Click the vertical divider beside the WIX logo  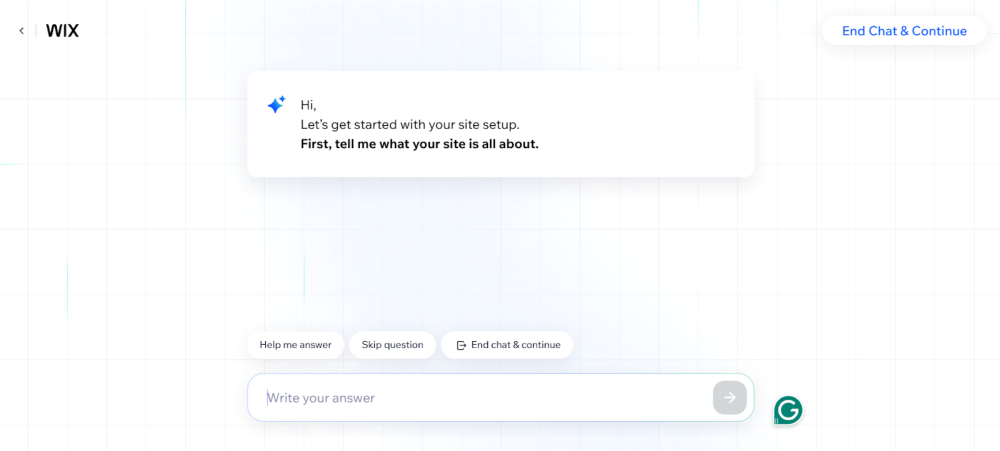tap(36, 31)
